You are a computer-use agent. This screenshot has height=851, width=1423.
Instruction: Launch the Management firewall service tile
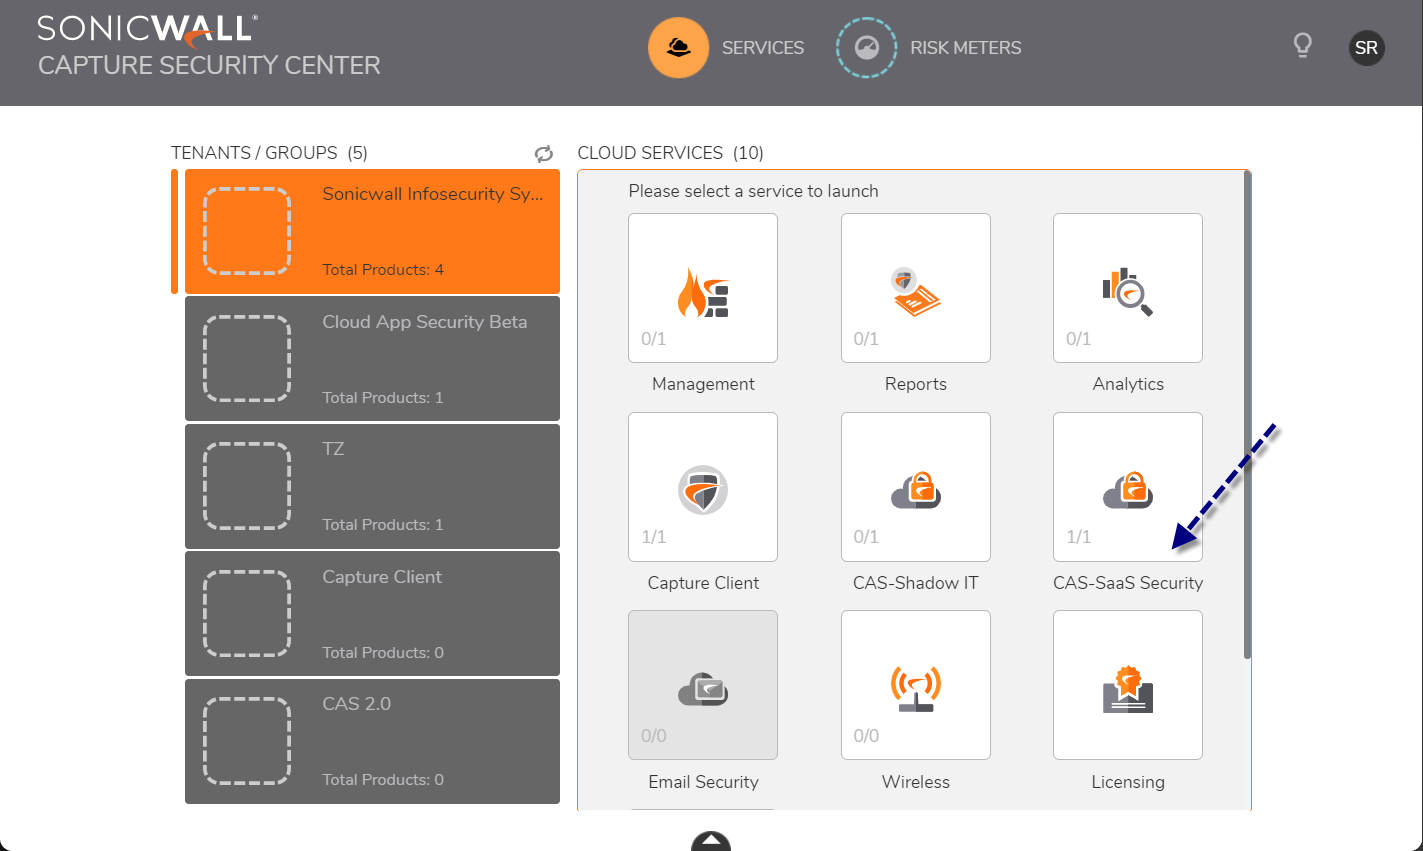click(x=702, y=288)
